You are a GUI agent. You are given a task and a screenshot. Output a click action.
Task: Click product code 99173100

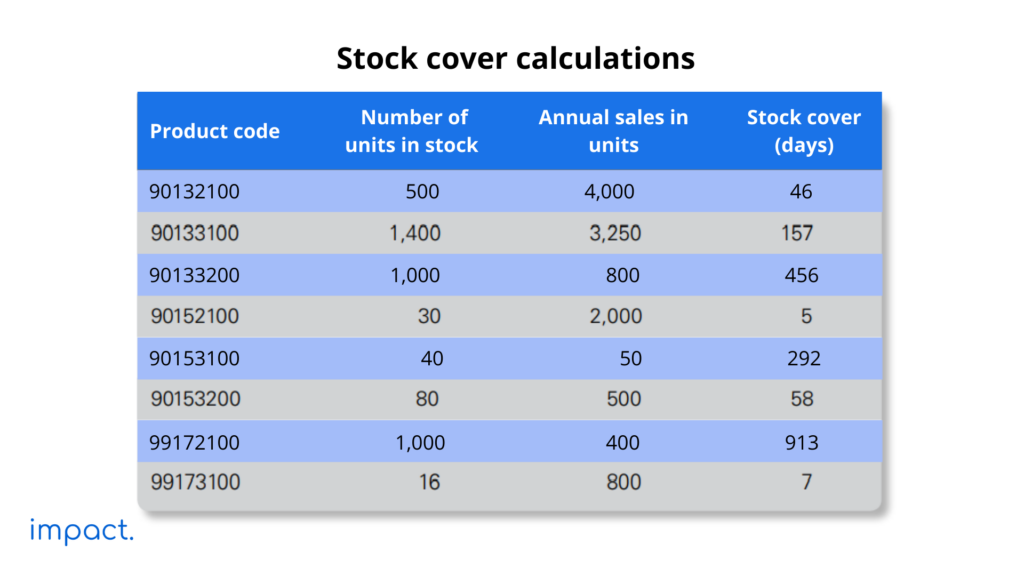tap(195, 482)
